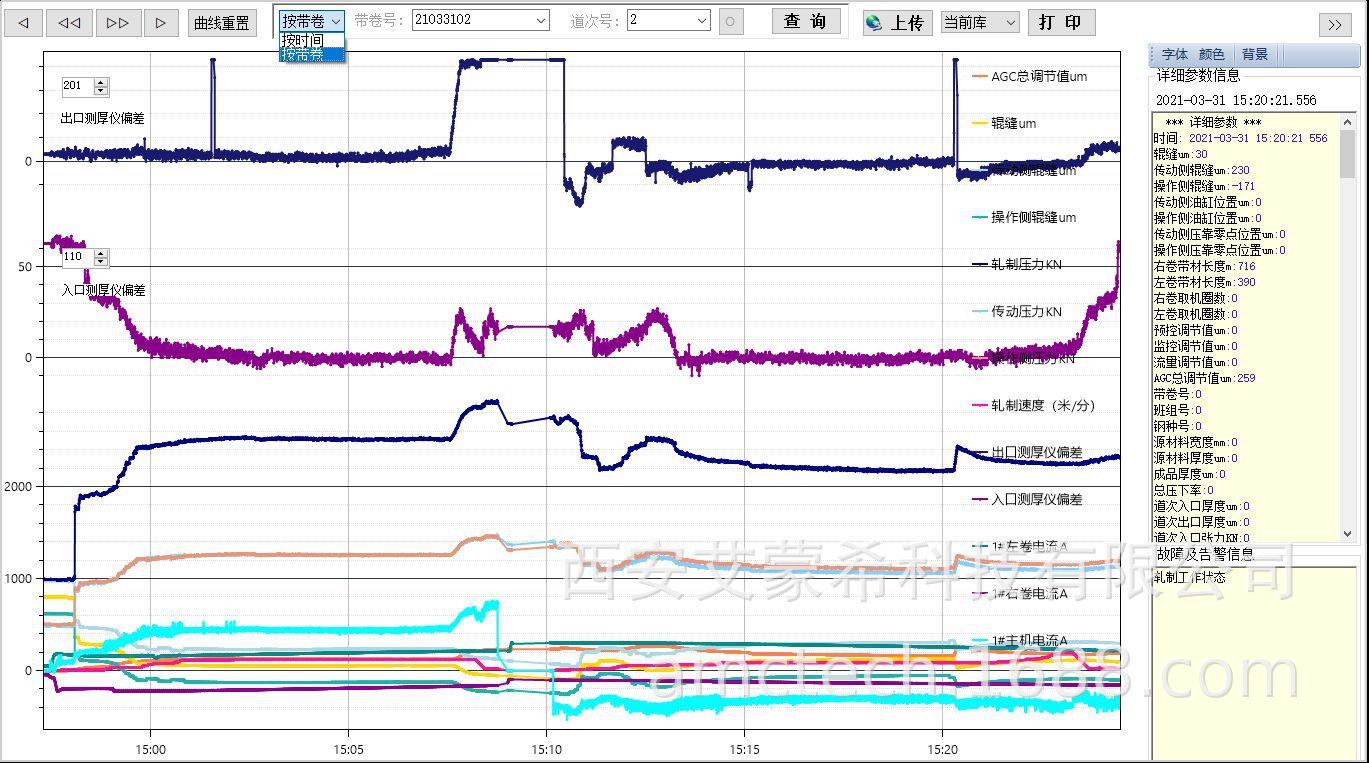Click the 上传 upload globe button
Image resolution: width=1369 pixels, height=763 pixels.
point(896,23)
